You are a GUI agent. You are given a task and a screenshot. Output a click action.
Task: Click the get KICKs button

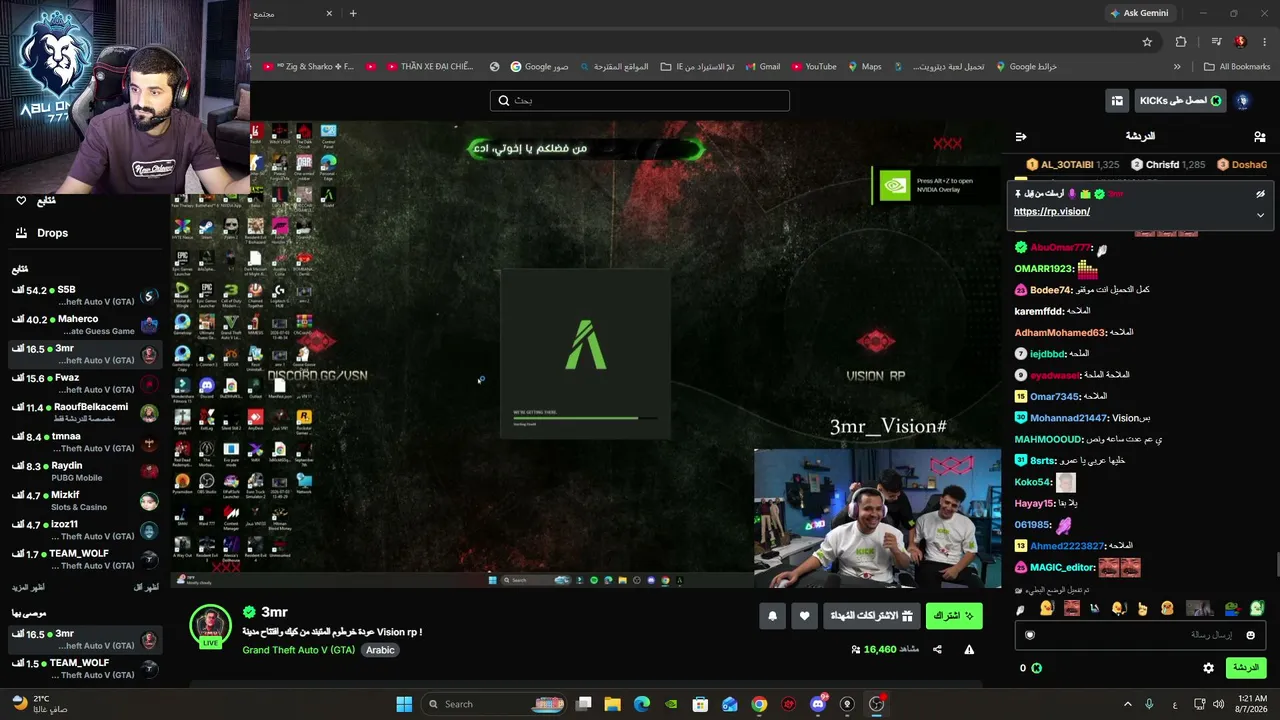point(1180,101)
